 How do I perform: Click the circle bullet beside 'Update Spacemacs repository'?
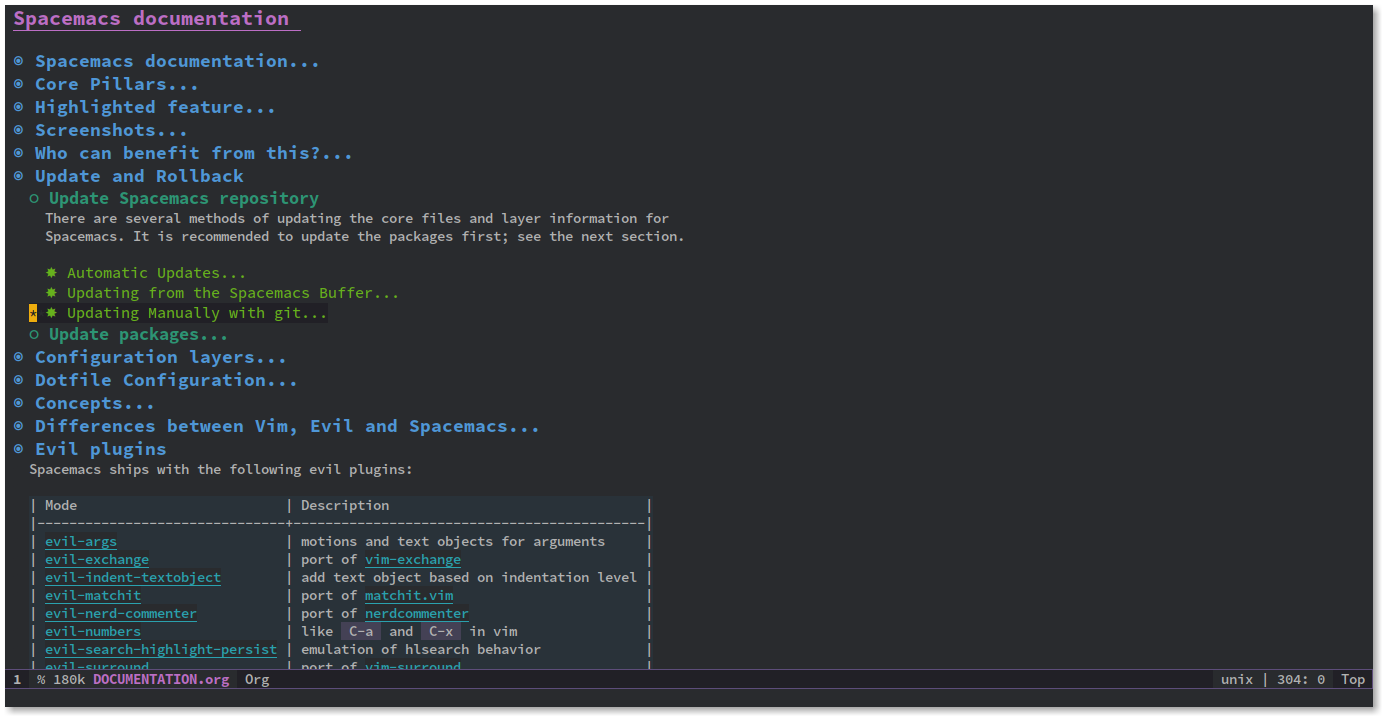coord(34,198)
